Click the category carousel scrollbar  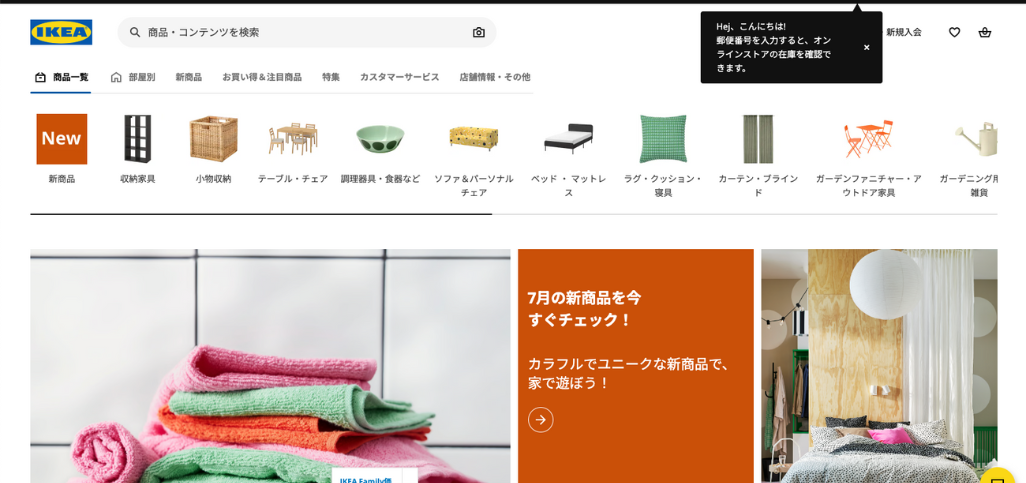[513, 214]
